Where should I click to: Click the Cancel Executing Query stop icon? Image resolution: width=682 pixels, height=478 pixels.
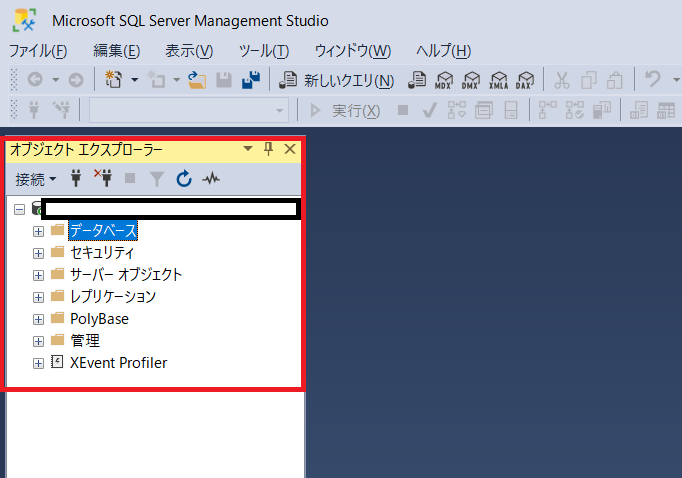[x=403, y=110]
